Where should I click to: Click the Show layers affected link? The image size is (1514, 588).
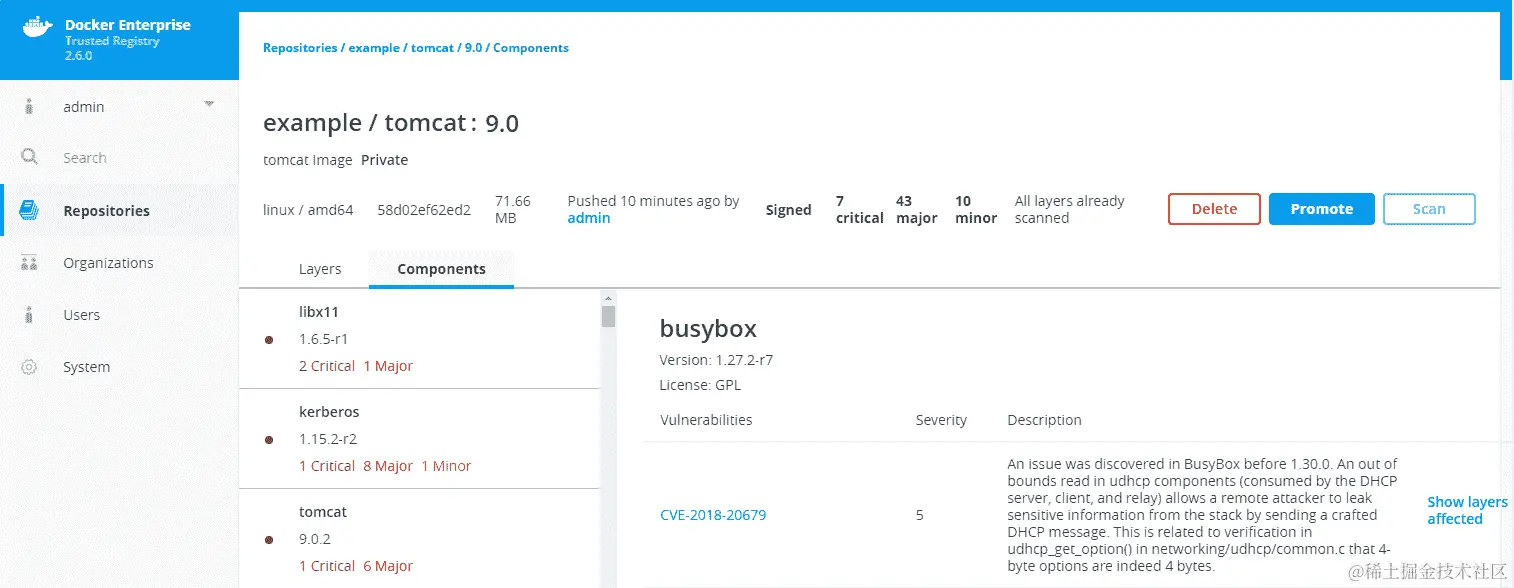pyautogui.click(x=1467, y=510)
